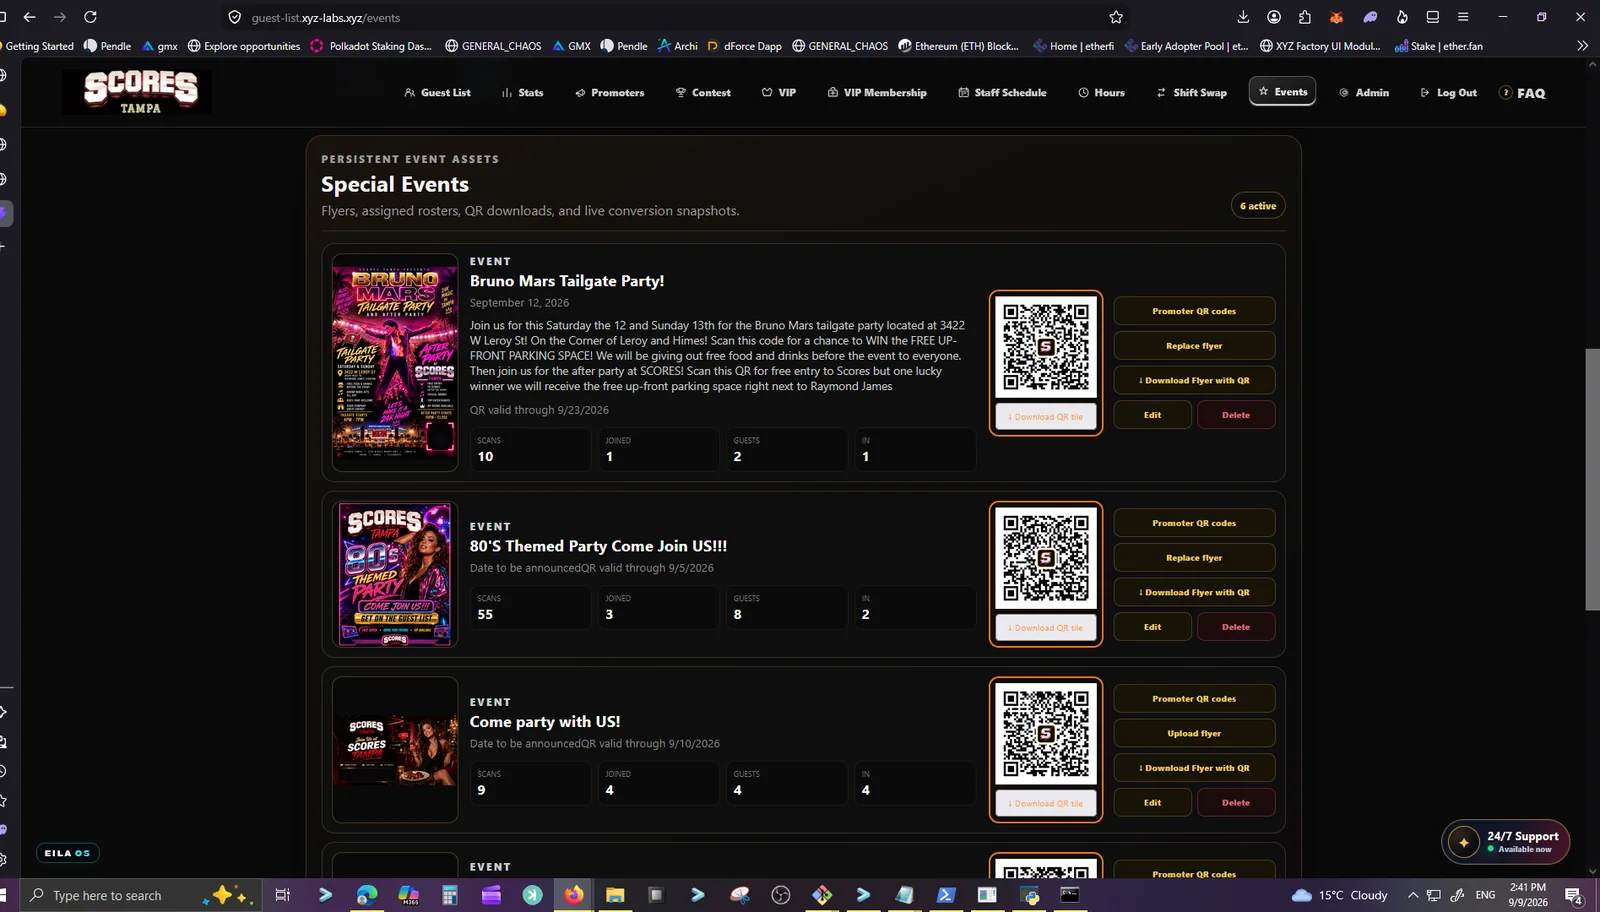Select VIP in the top navigation

(x=779, y=92)
